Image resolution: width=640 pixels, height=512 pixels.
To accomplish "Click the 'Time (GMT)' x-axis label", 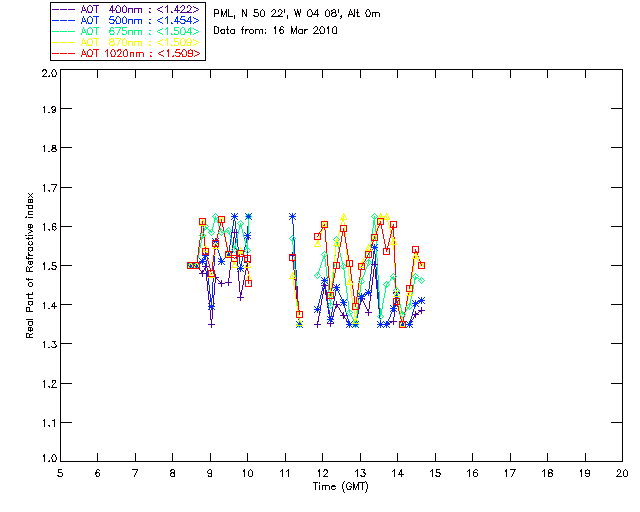I will 341,487.
